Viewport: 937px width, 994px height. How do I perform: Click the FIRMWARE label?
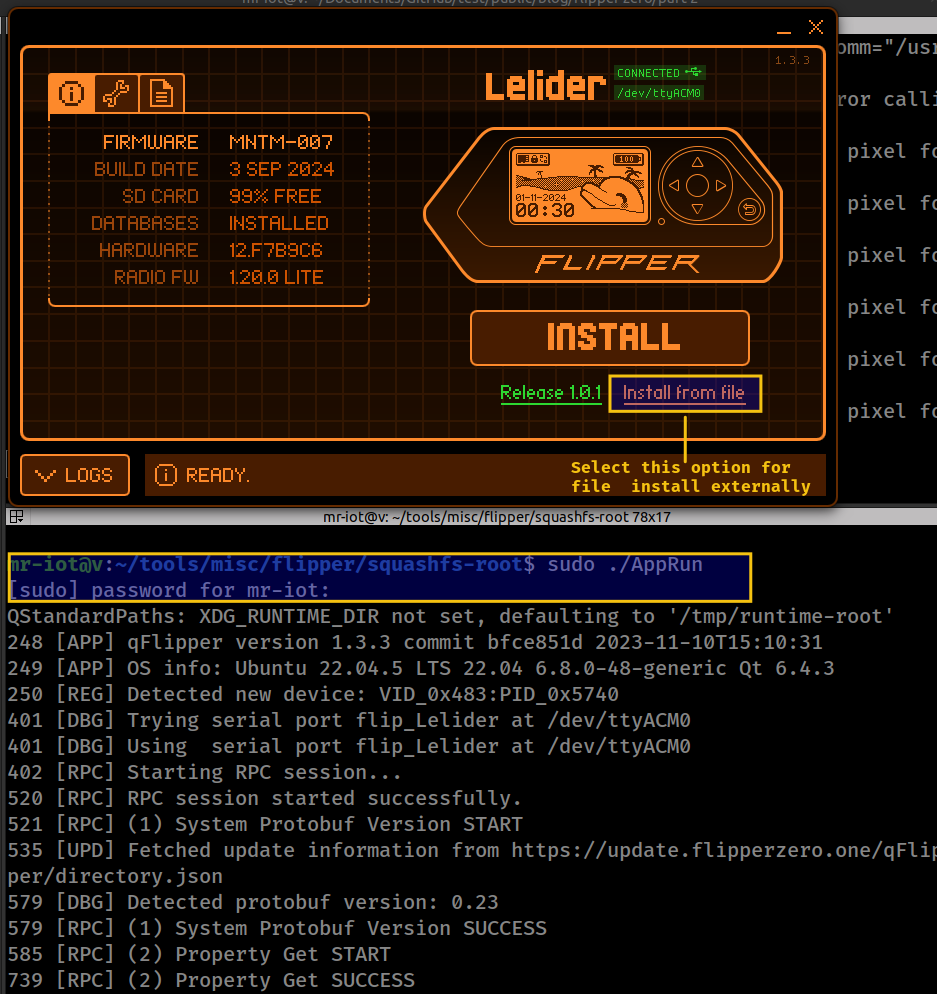click(151, 142)
